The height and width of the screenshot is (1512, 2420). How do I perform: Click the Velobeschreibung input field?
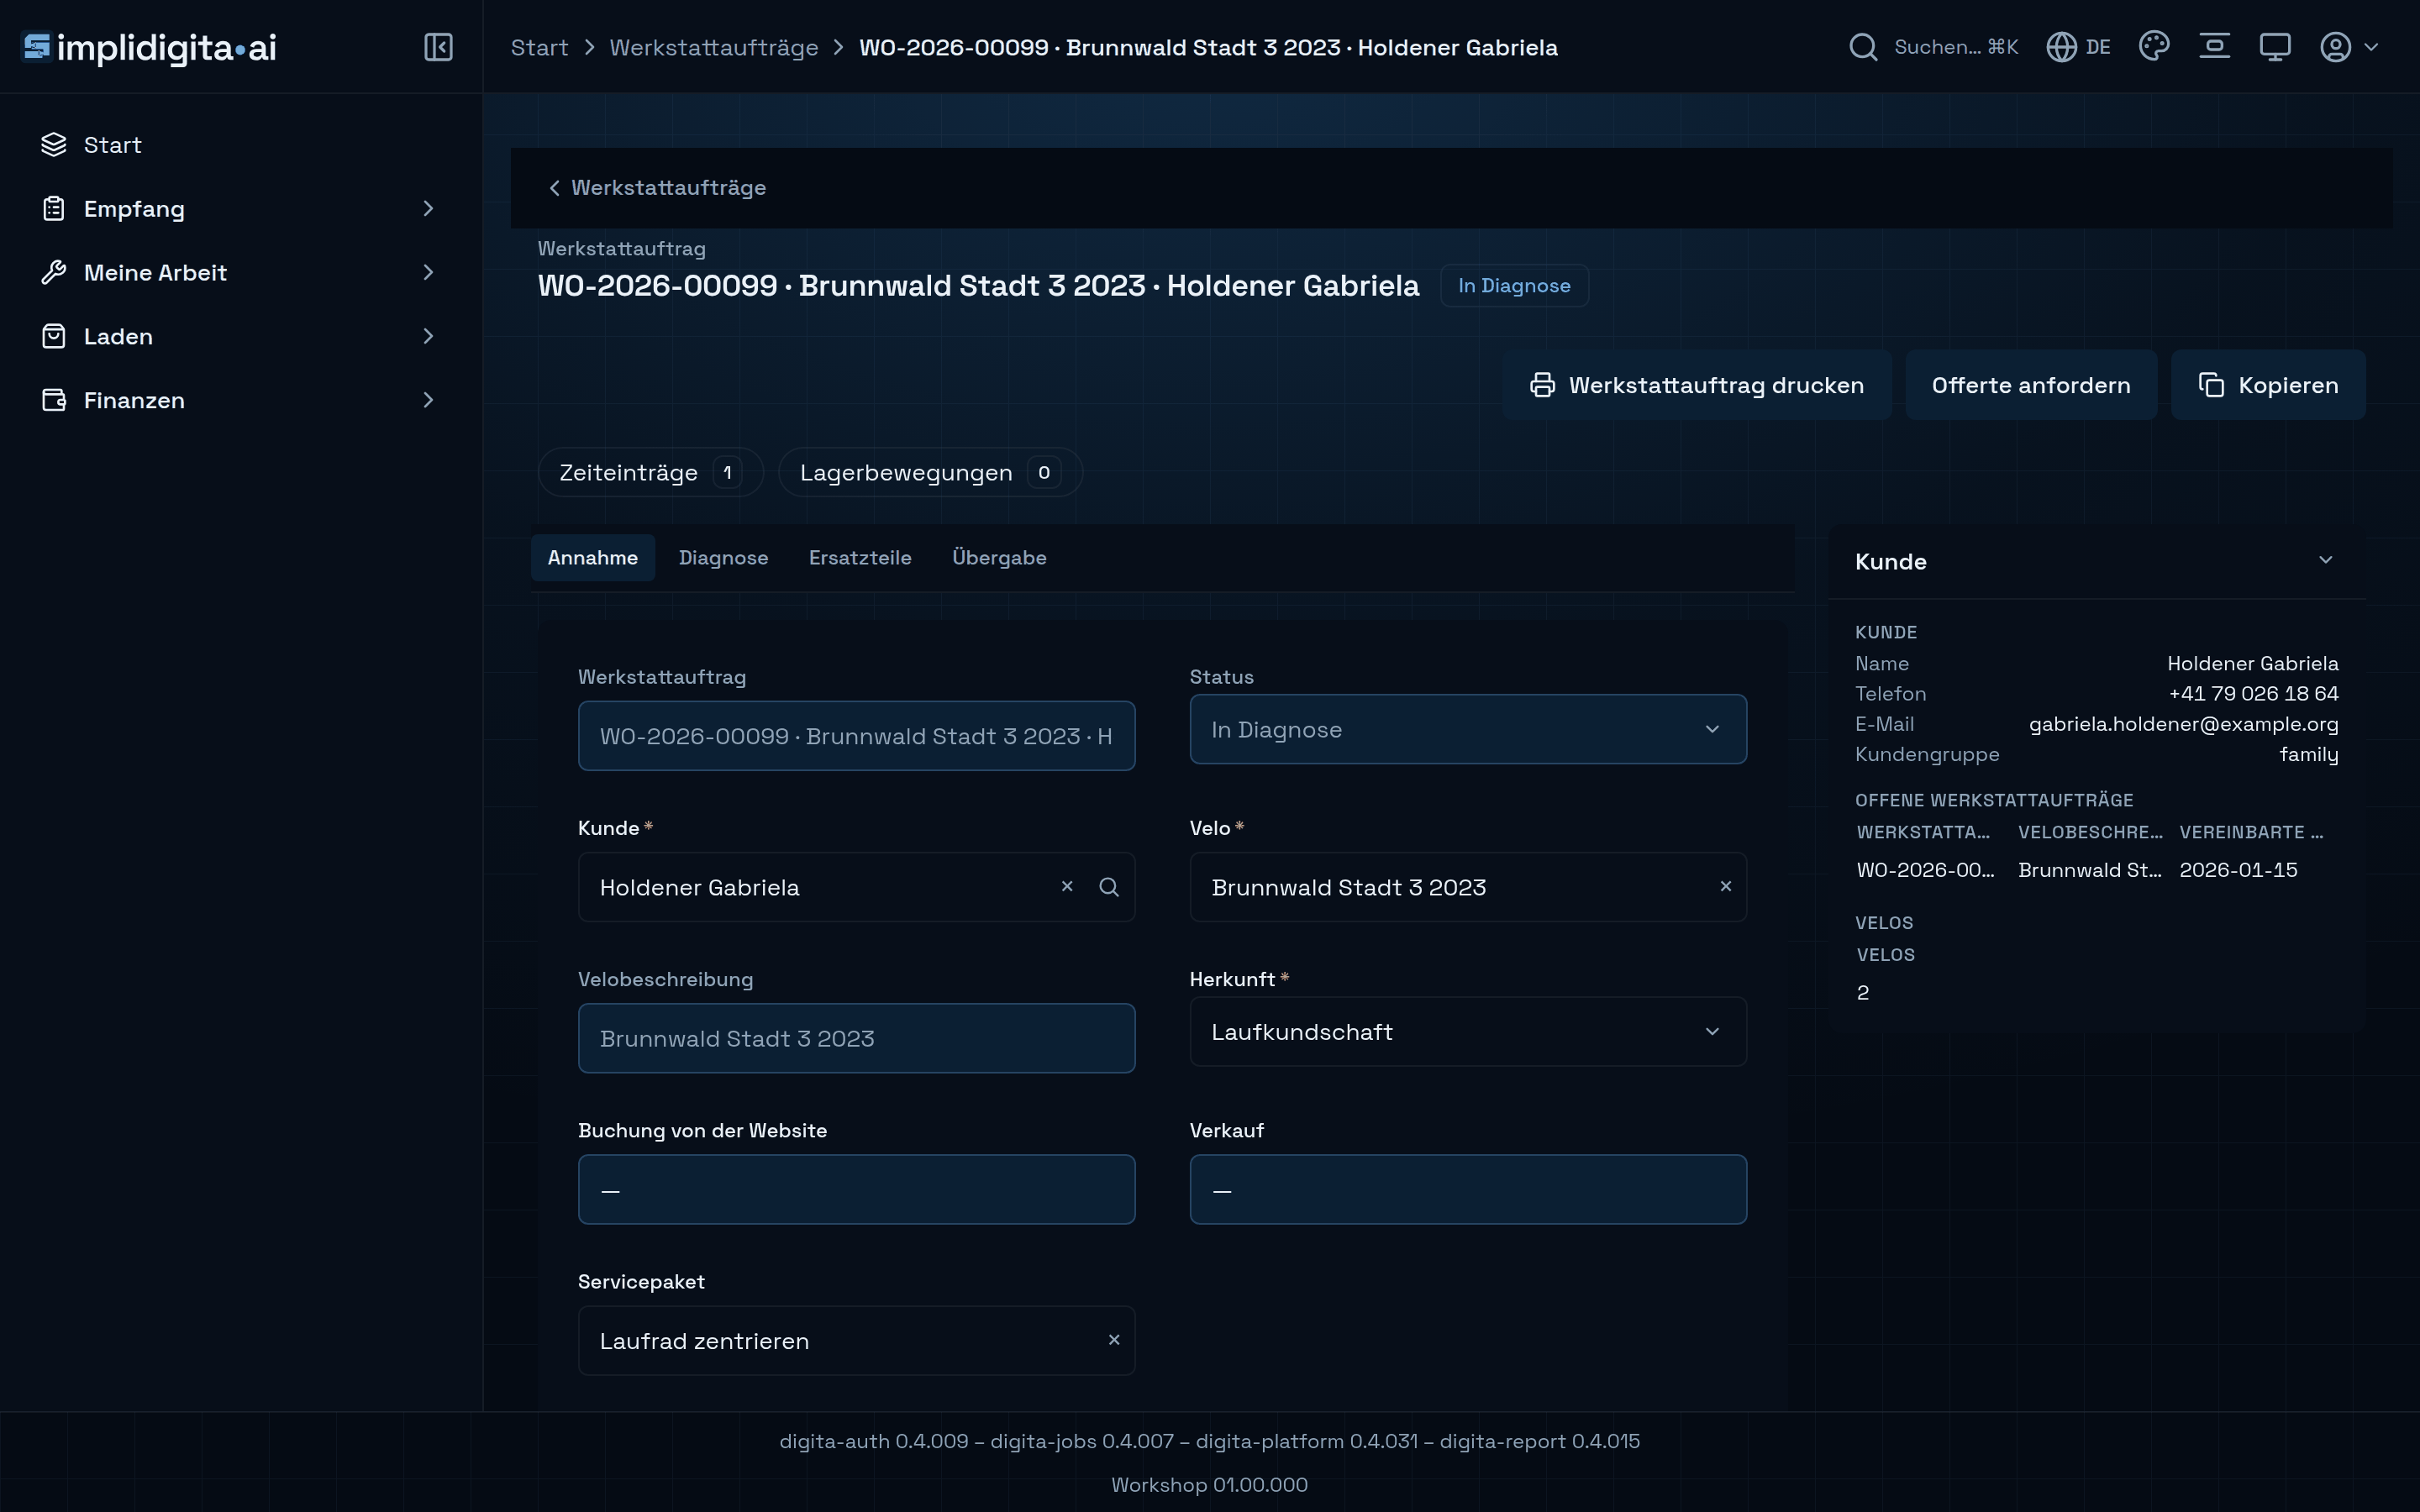pos(856,1038)
